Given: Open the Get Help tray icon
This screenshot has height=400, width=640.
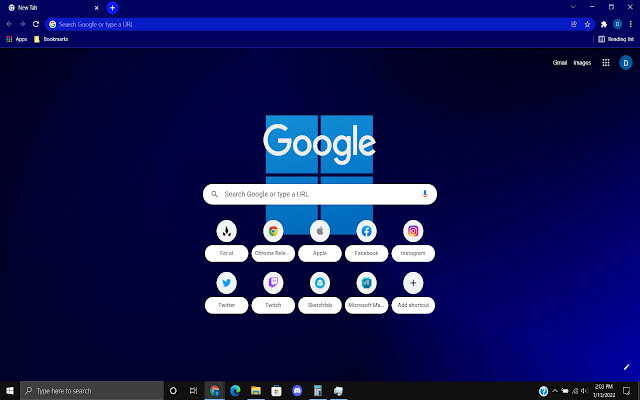Looking at the screenshot, I should 543,391.
